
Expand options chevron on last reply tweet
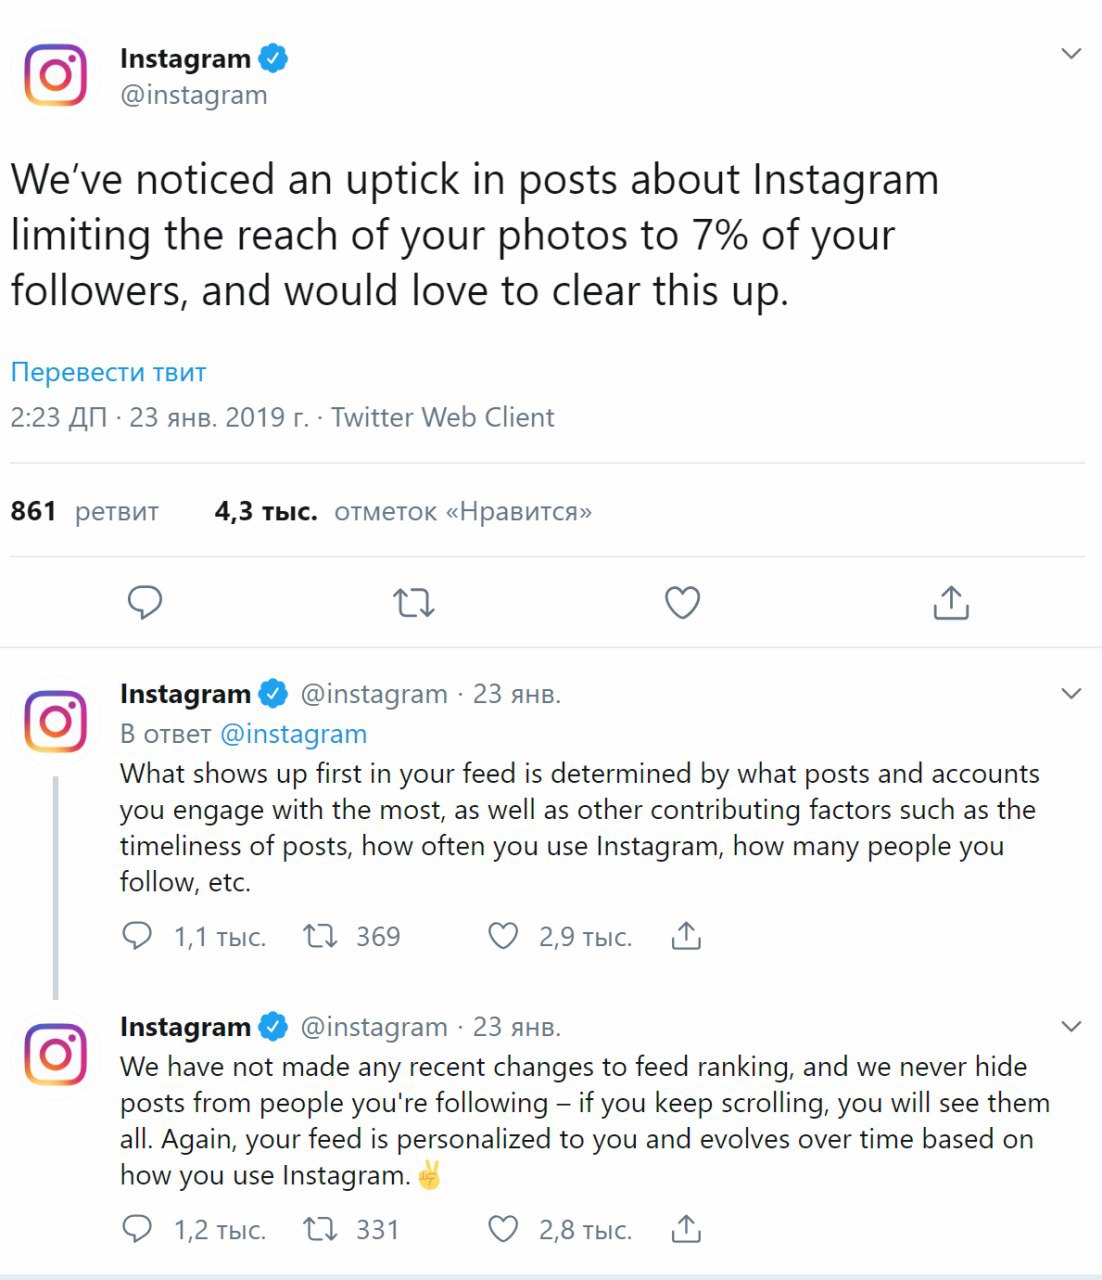point(1071,1026)
